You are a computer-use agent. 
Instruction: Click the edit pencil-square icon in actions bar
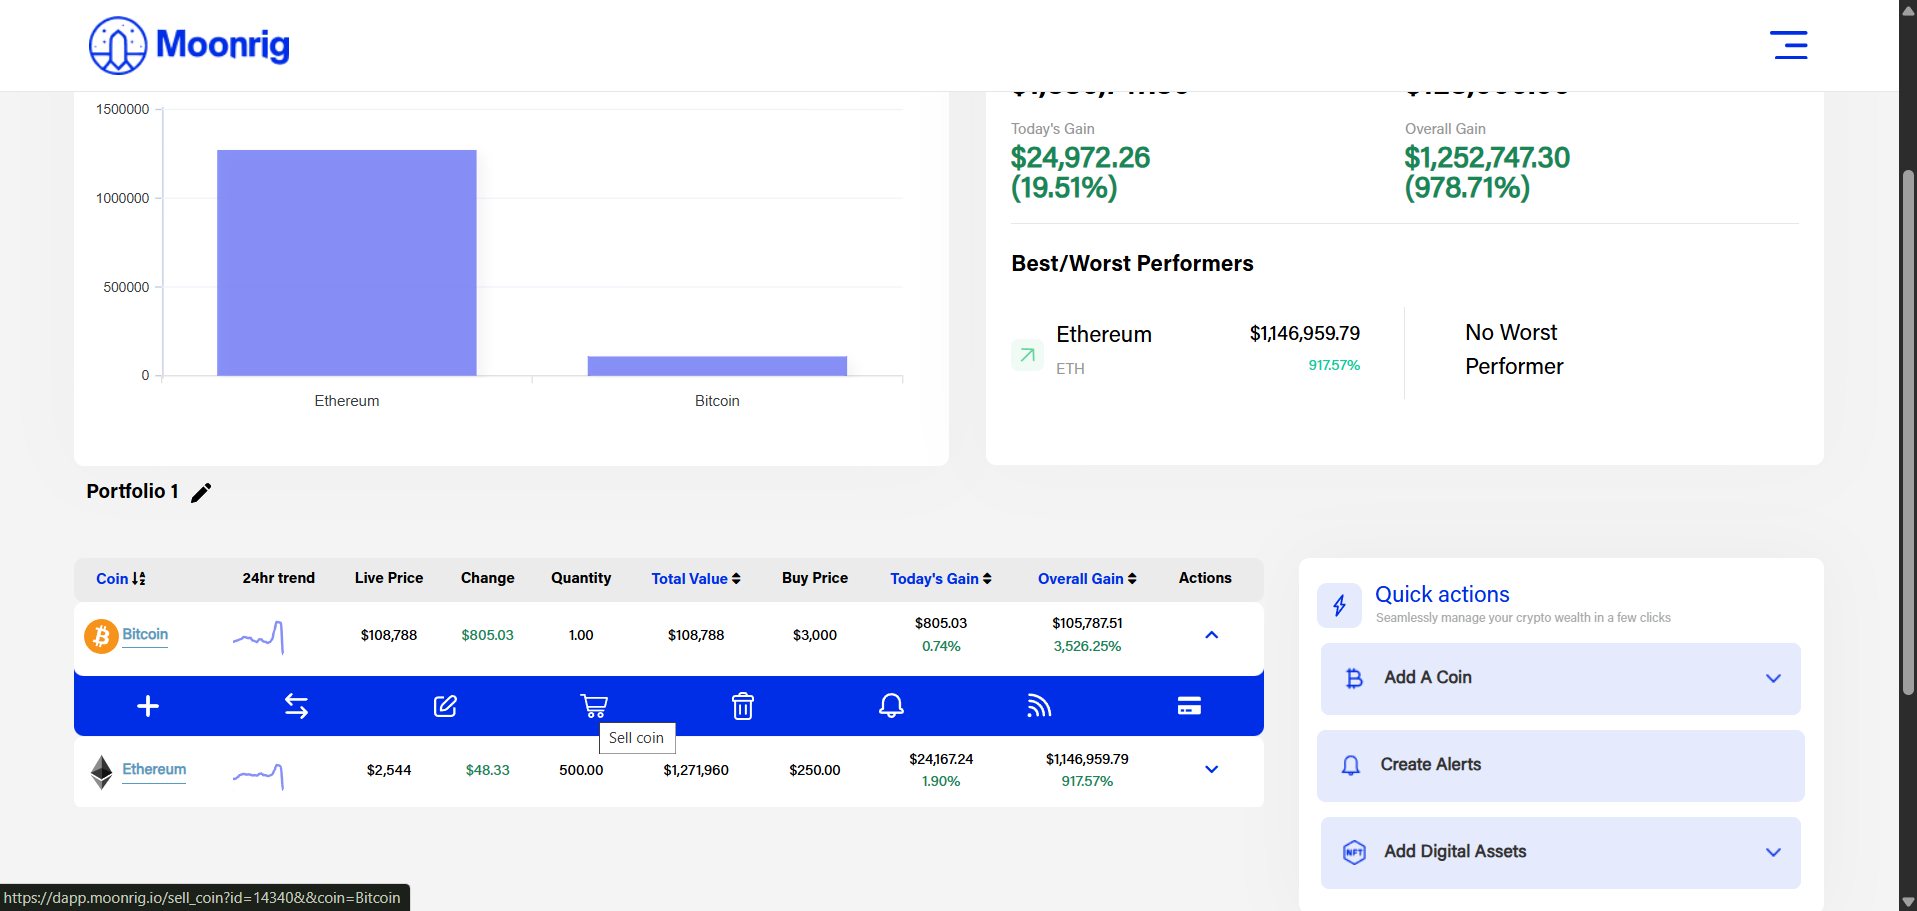point(445,706)
